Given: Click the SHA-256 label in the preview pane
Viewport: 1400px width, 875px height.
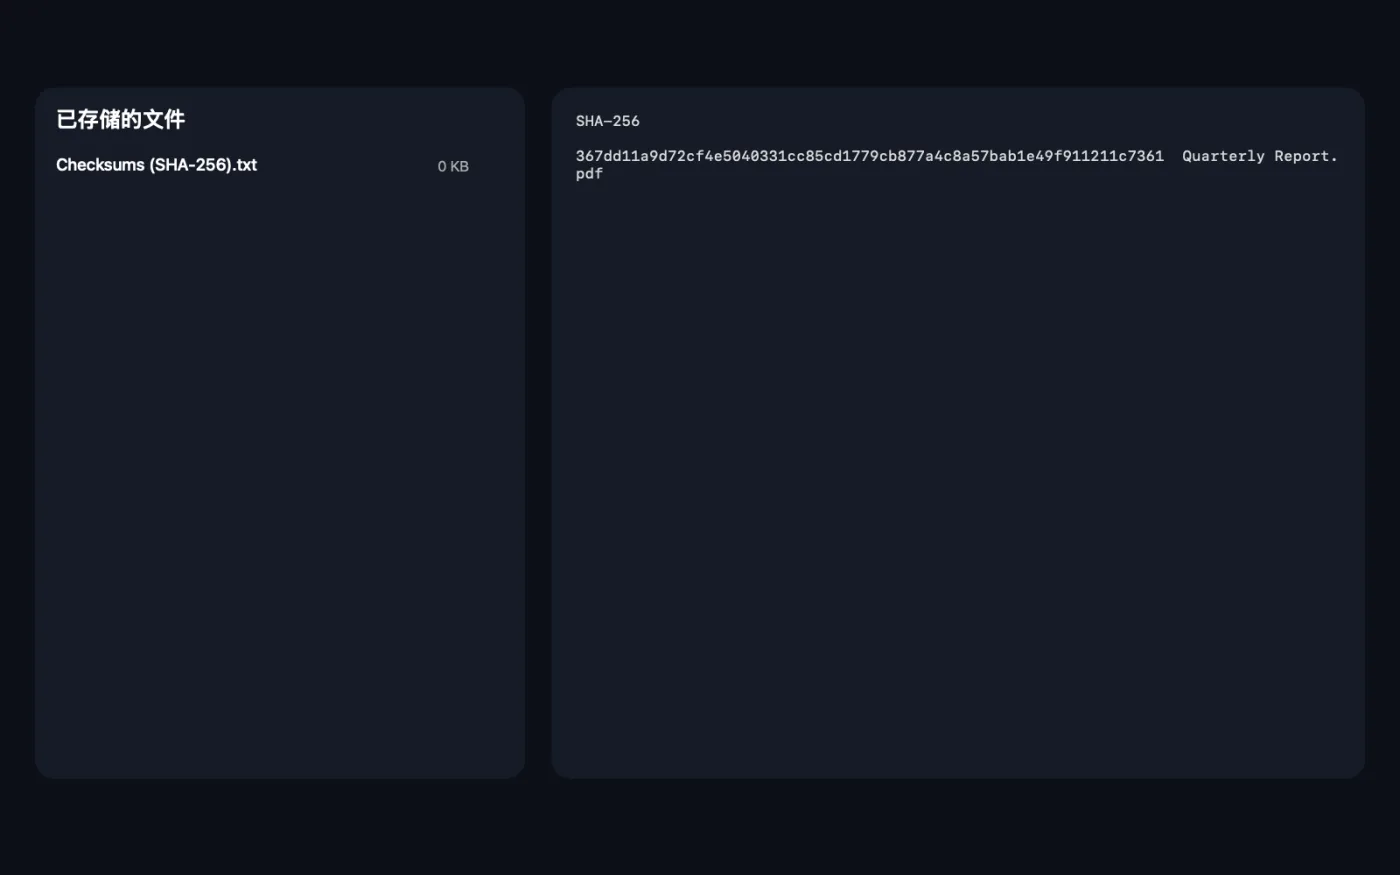Looking at the screenshot, I should point(608,121).
